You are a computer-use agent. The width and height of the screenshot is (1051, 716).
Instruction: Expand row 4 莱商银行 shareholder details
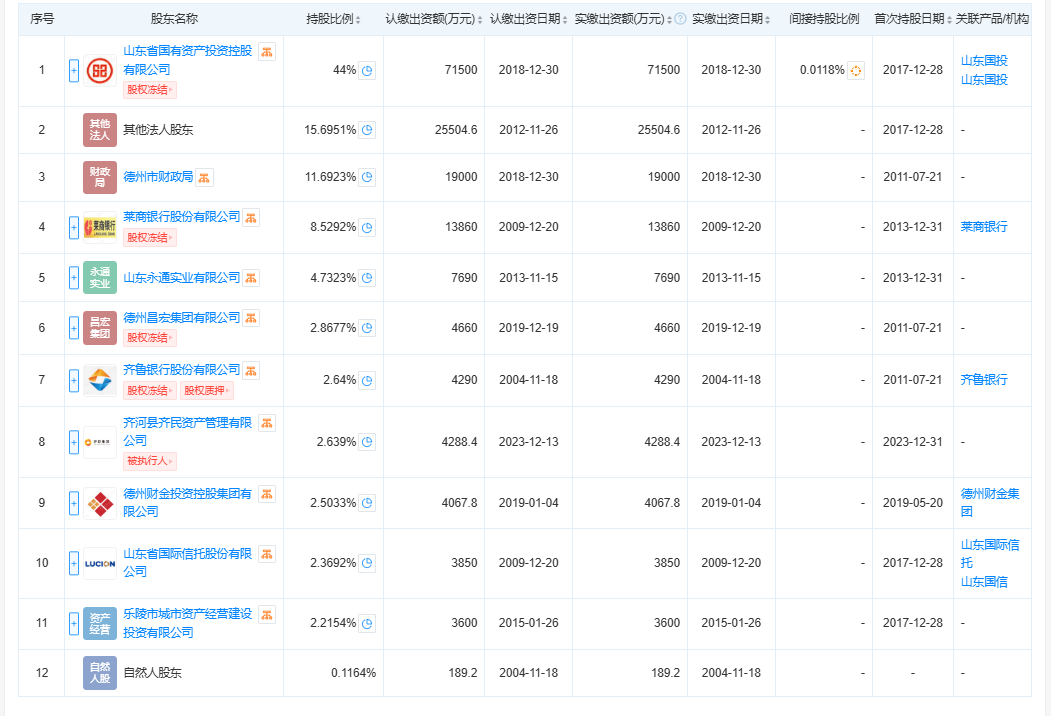pyautogui.click(x=74, y=227)
